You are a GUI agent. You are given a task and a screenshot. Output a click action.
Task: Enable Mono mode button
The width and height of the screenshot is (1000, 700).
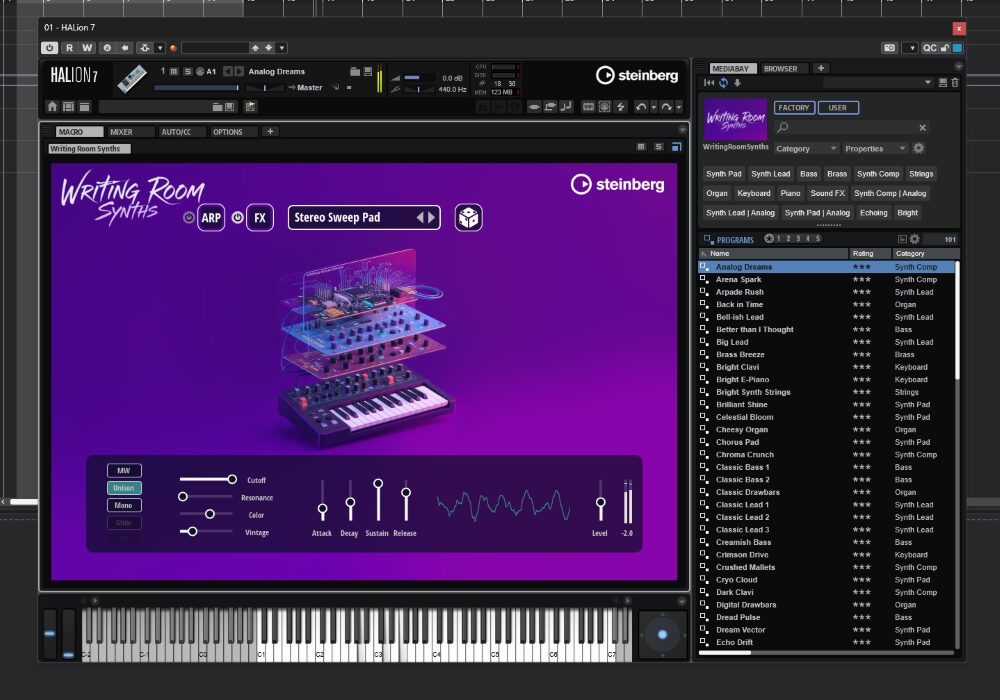[x=124, y=505]
